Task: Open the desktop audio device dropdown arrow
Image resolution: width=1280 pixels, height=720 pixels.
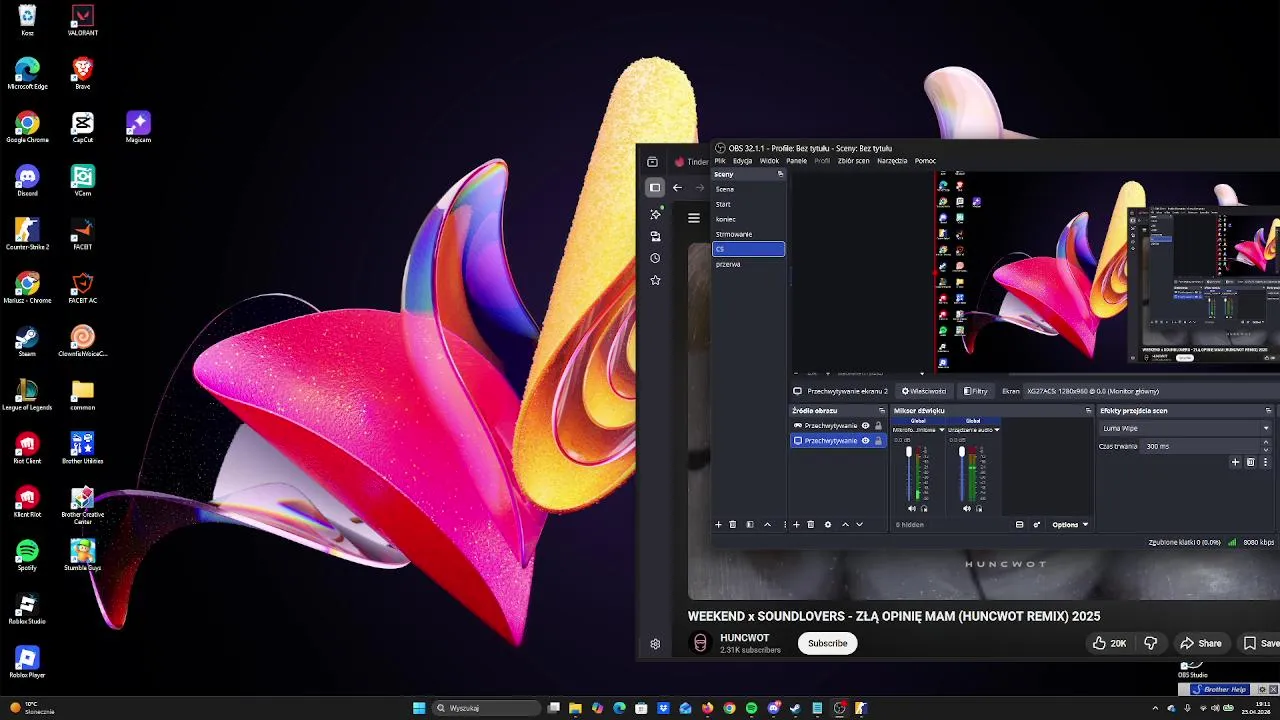Action: [x=996, y=430]
